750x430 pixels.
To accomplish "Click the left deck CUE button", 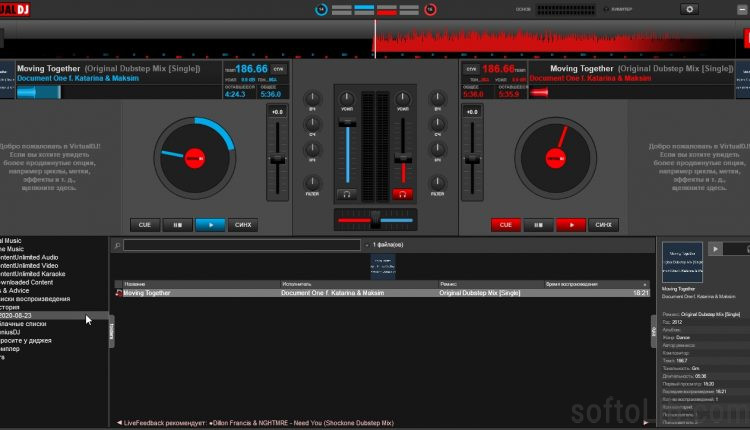I will (145, 225).
